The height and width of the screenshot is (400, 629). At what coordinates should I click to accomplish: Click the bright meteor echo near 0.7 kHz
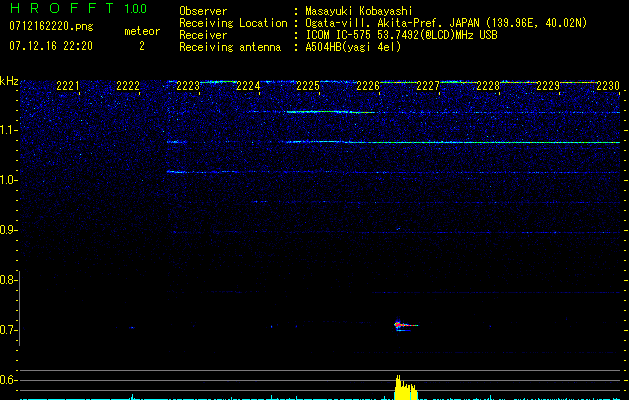pos(406,325)
